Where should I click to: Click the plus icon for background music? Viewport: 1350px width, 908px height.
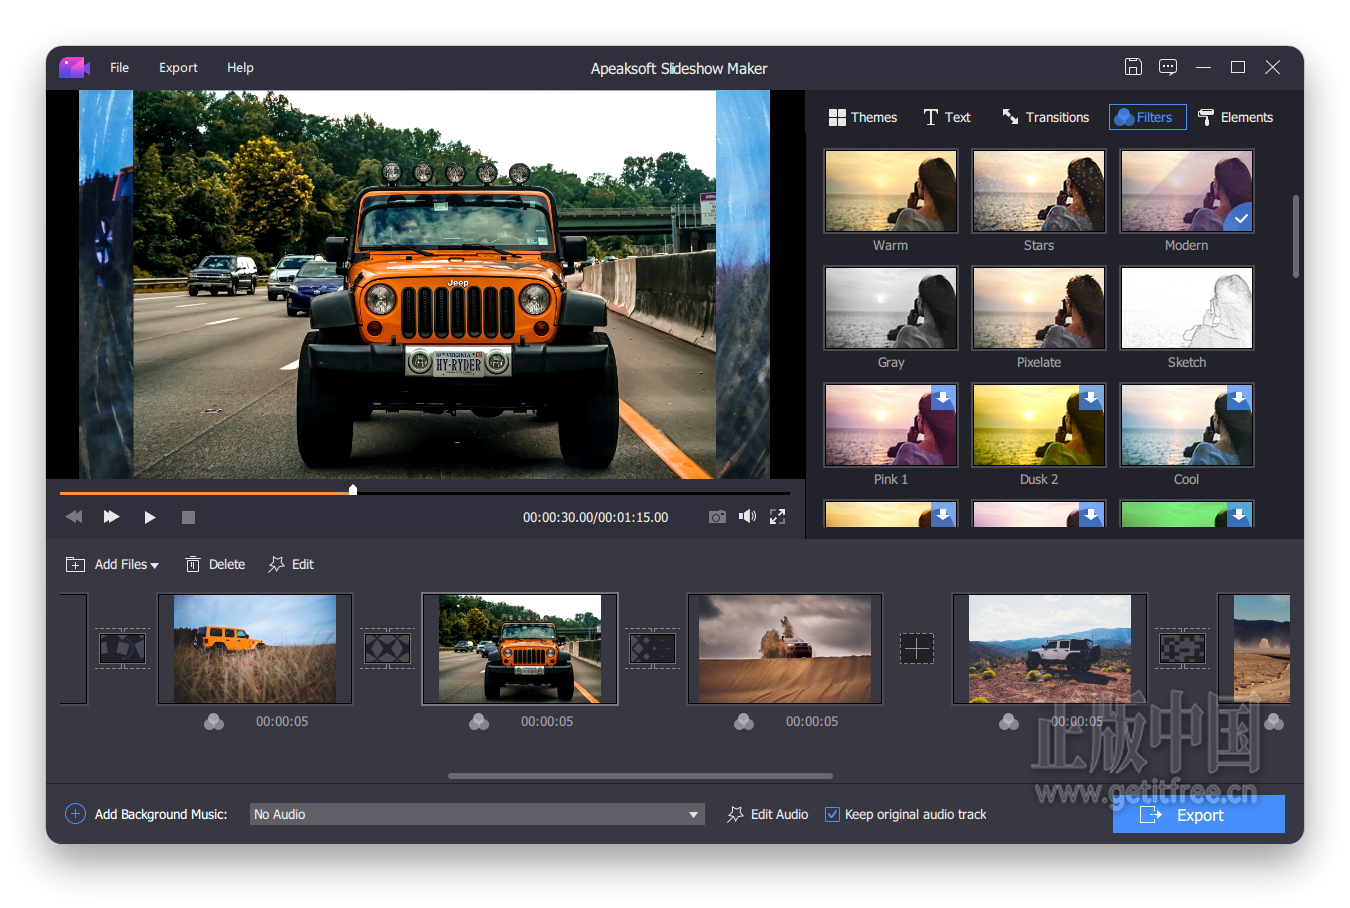tap(75, 814)
